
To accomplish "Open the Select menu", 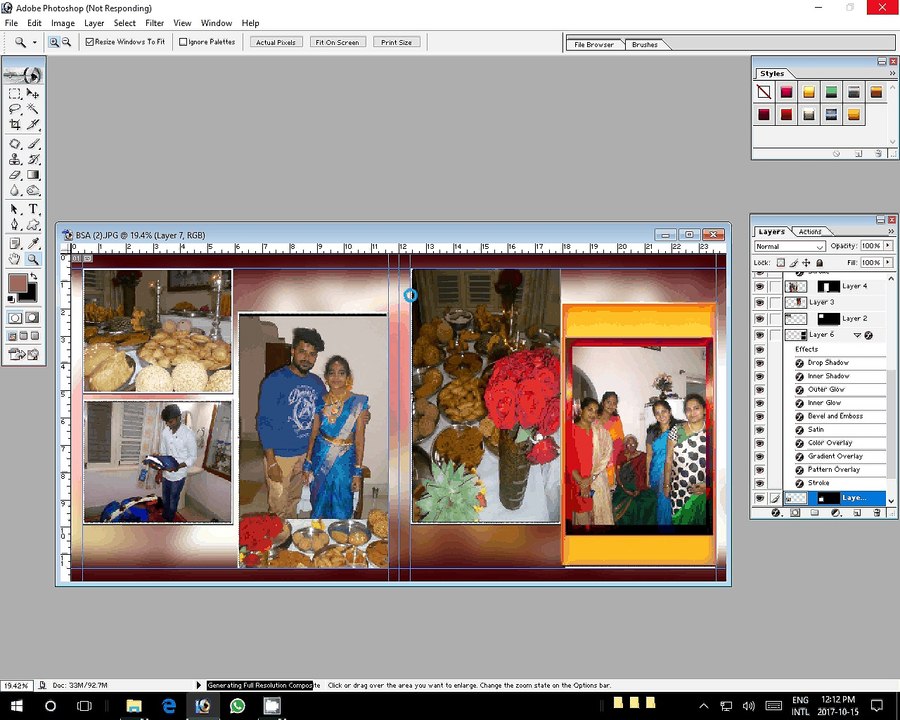I will click(125, 23).
